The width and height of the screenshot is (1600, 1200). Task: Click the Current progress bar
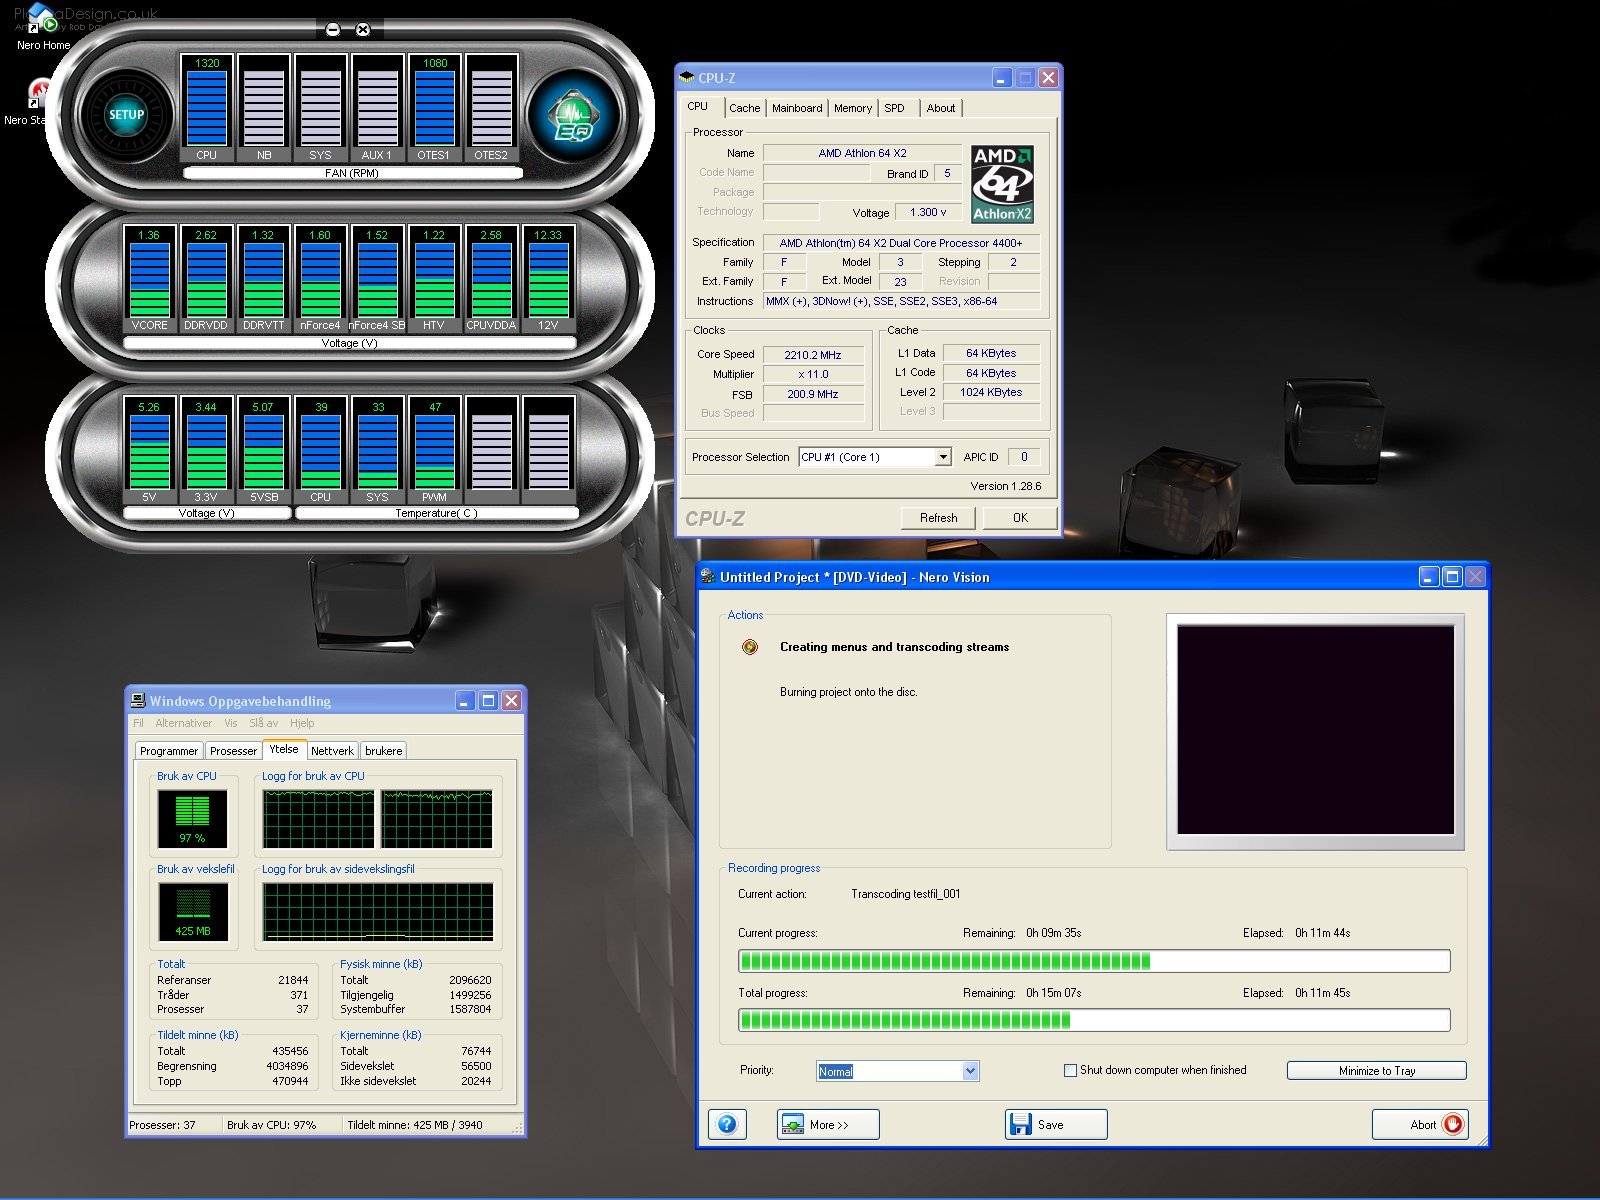(1094, 961)
